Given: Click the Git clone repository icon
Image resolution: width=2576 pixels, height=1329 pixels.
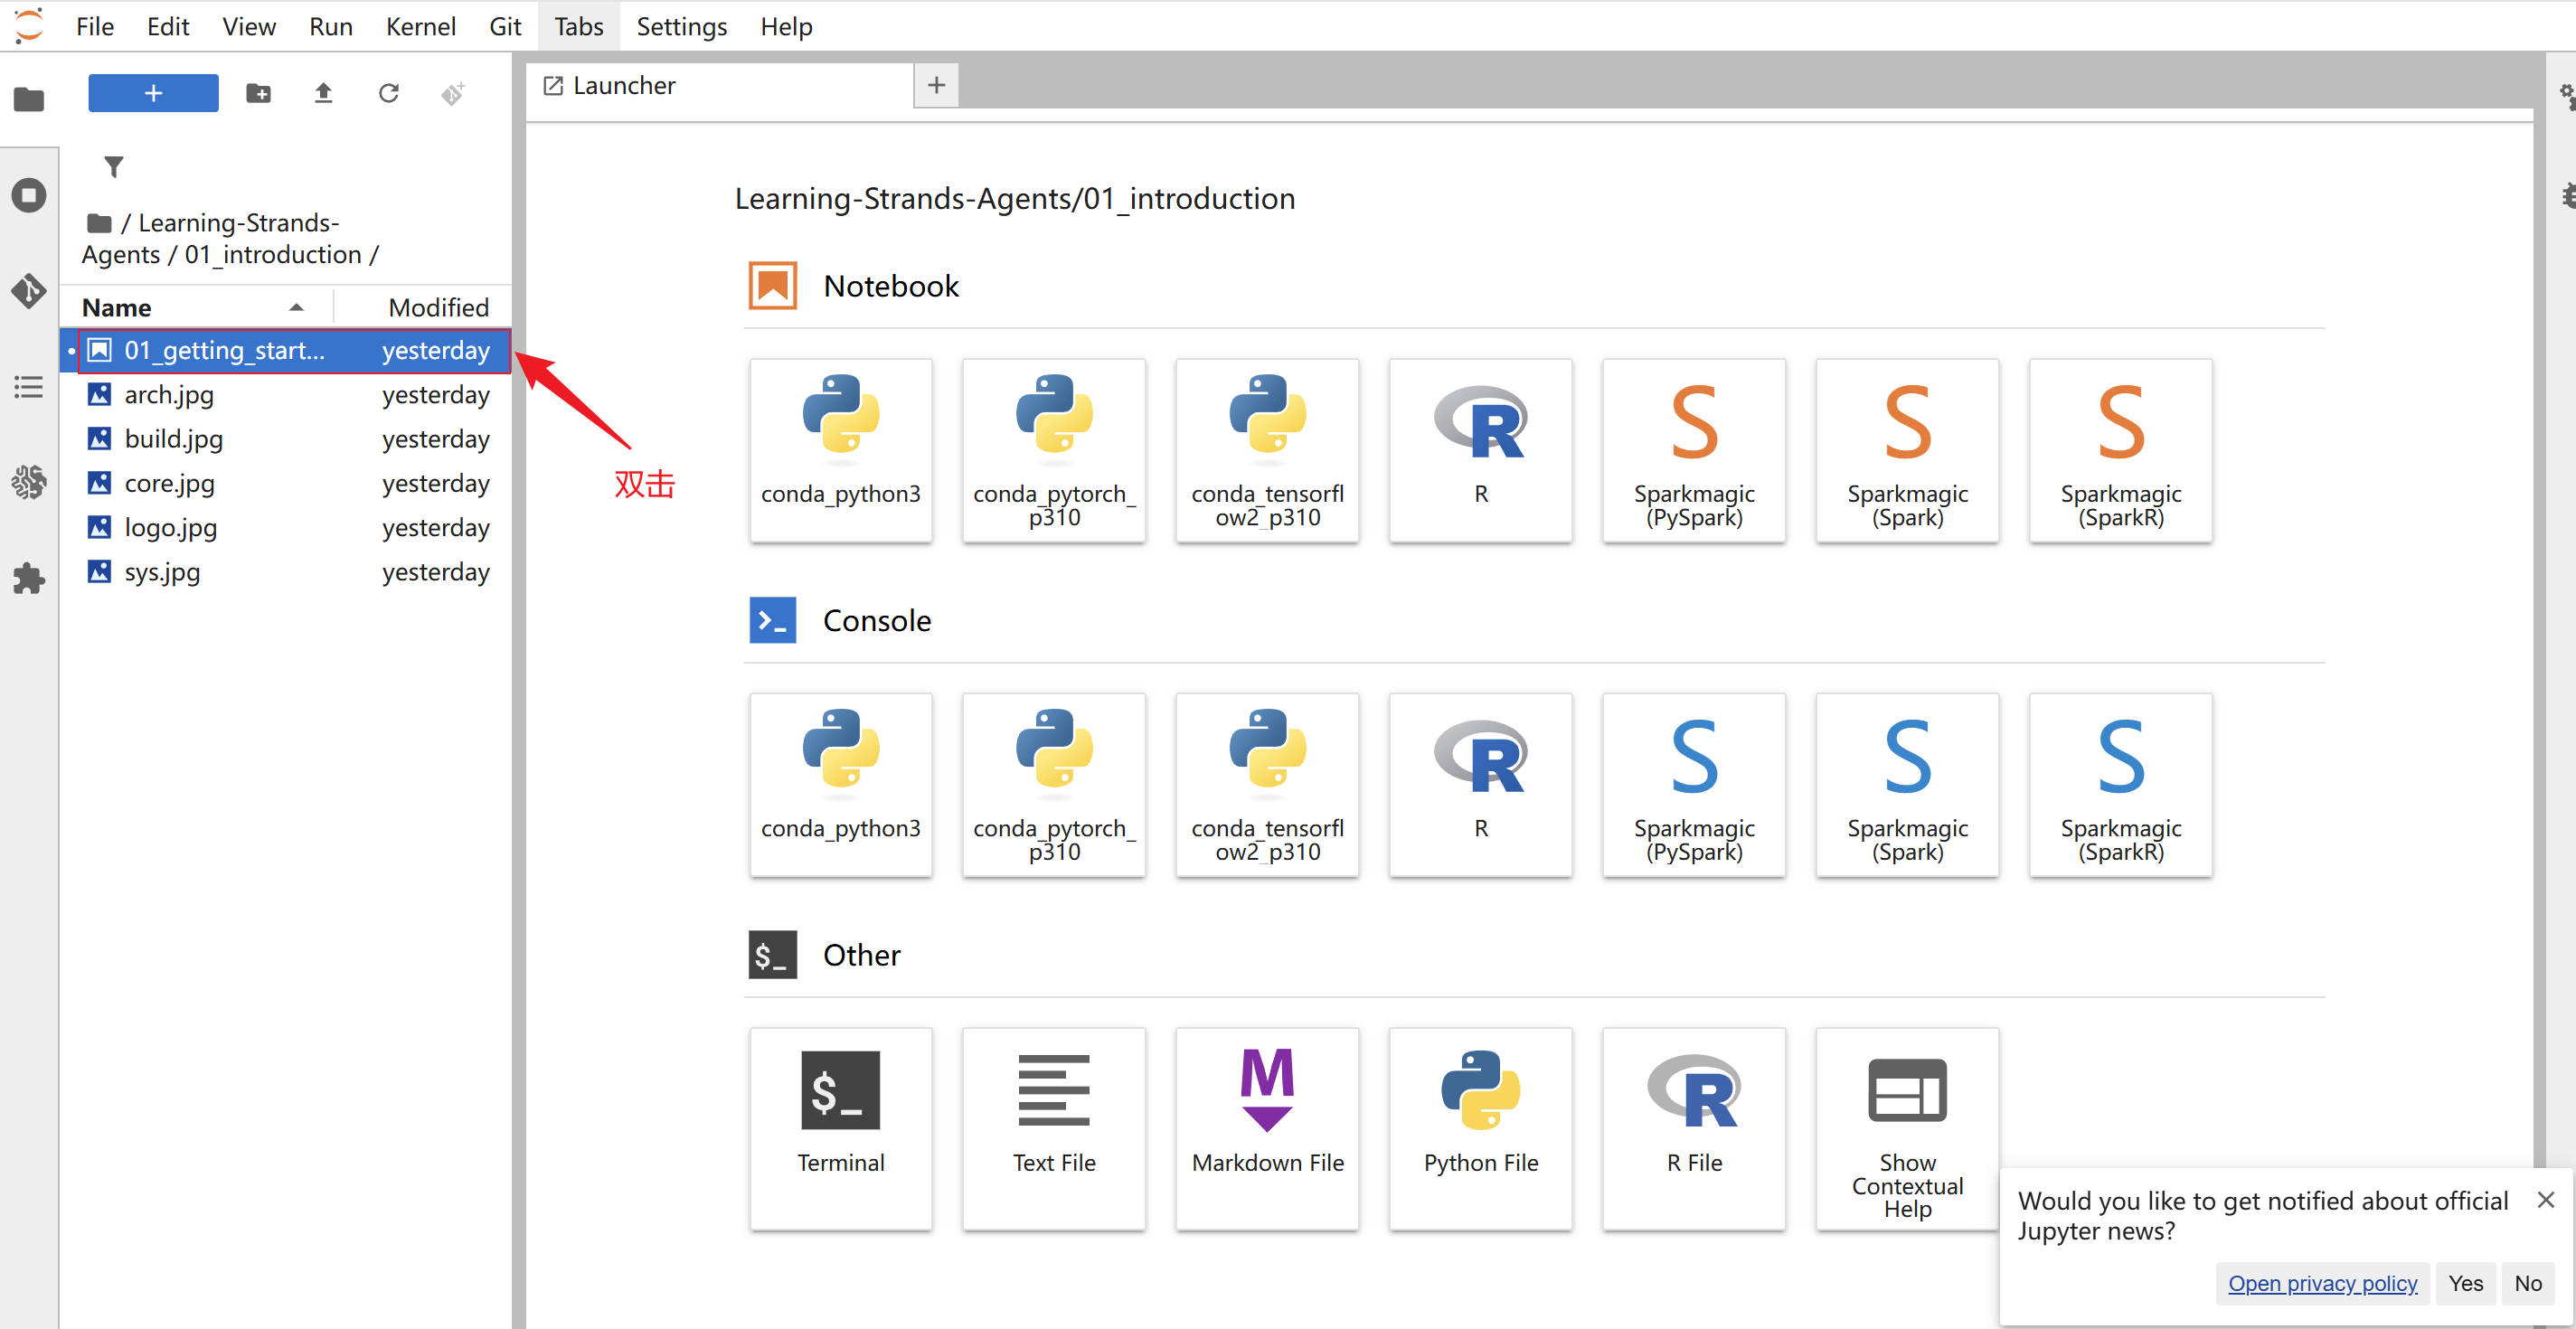Looking at the screenshot, I should click(x=453, y=93).
